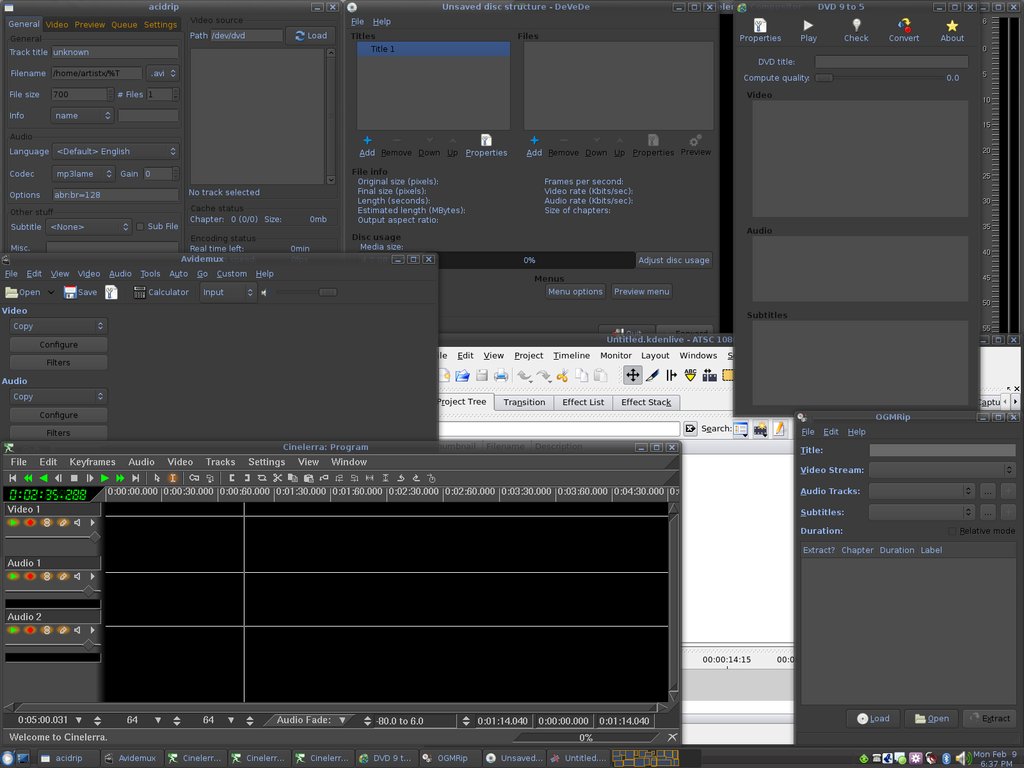Click the green forward play button in Cinelerra
This screenshot has width=1024, height=768.
(x=104, y=479)
